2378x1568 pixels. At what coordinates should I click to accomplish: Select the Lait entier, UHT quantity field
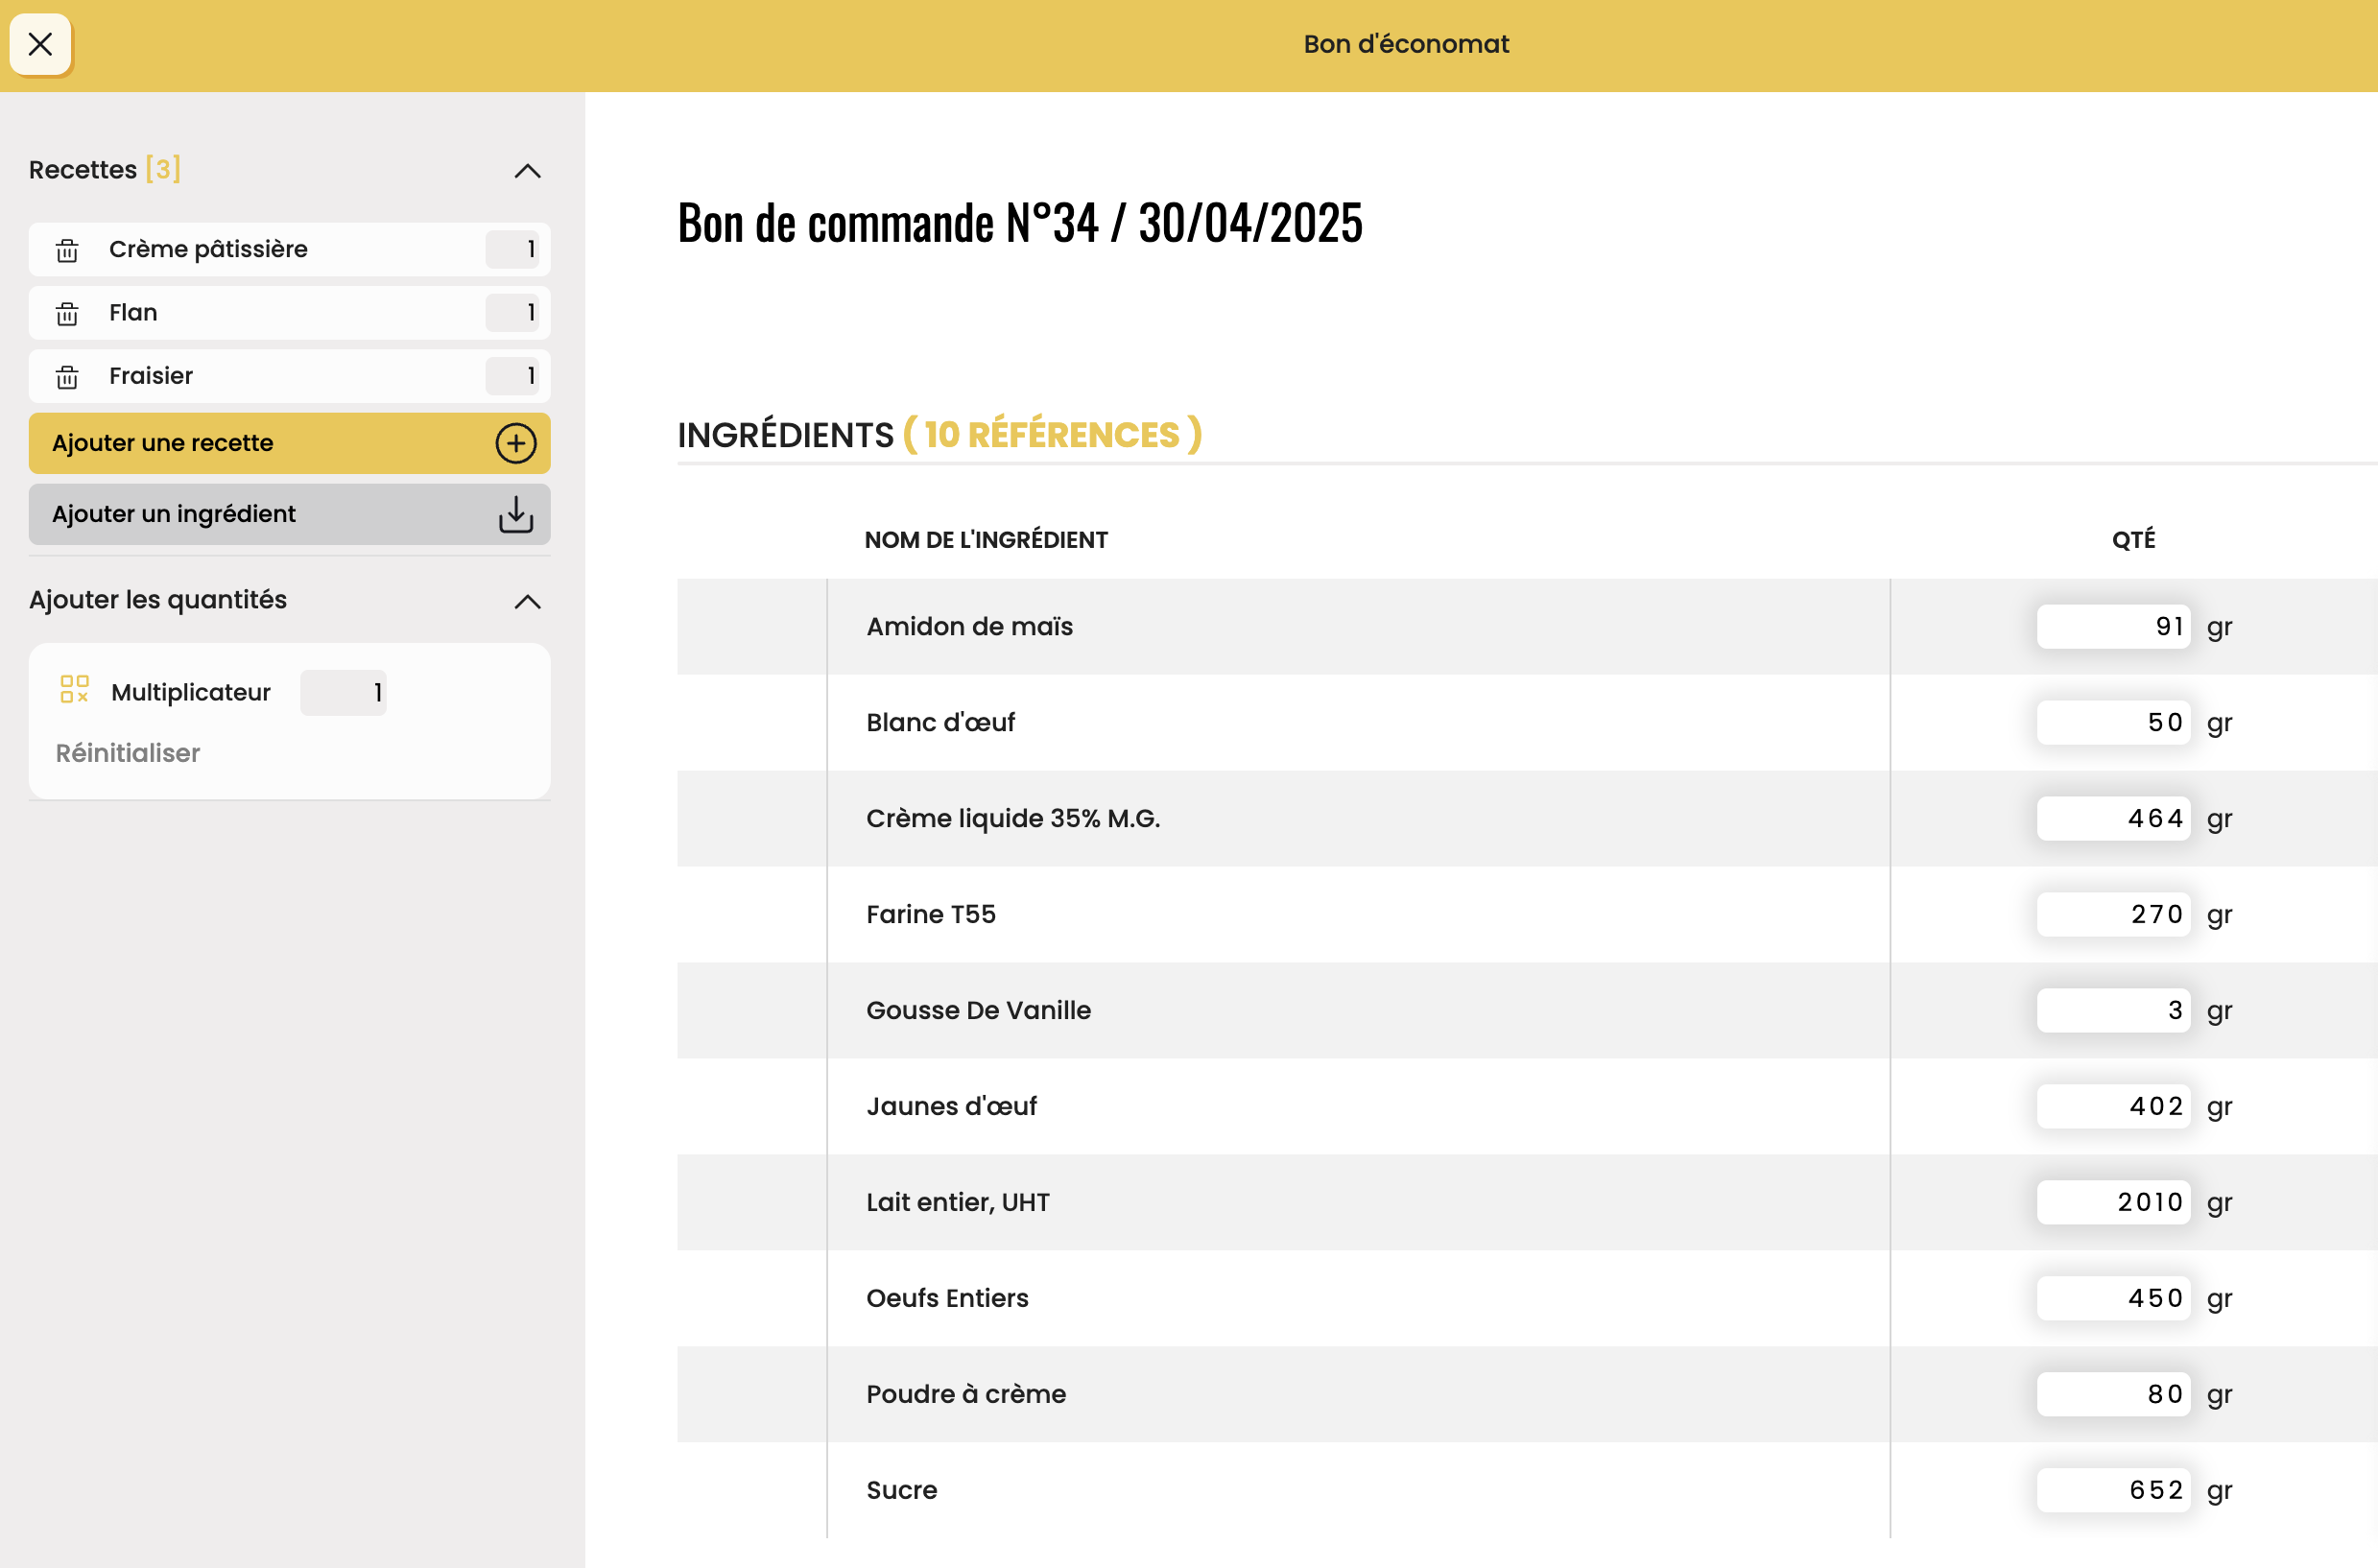coord(2114,1202)
